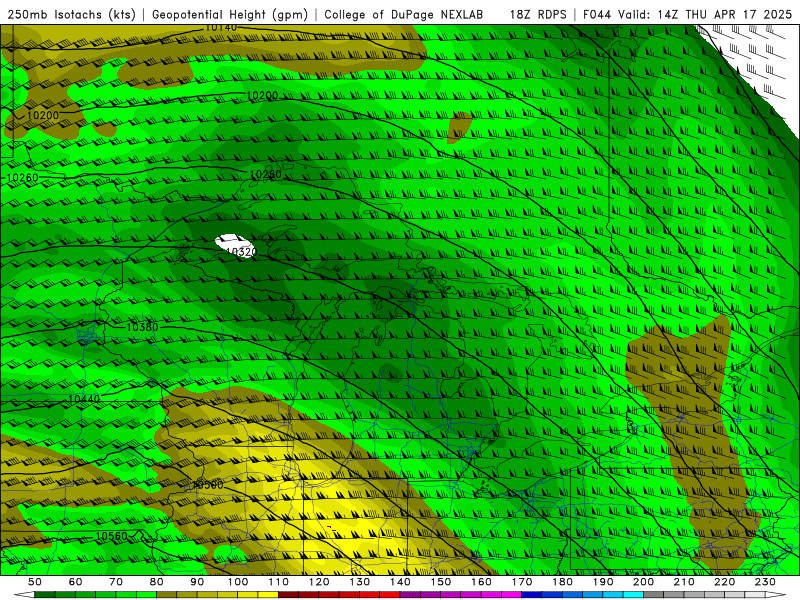Click the legend value 50
Screen dimensions: 800x600
point(35,582)
